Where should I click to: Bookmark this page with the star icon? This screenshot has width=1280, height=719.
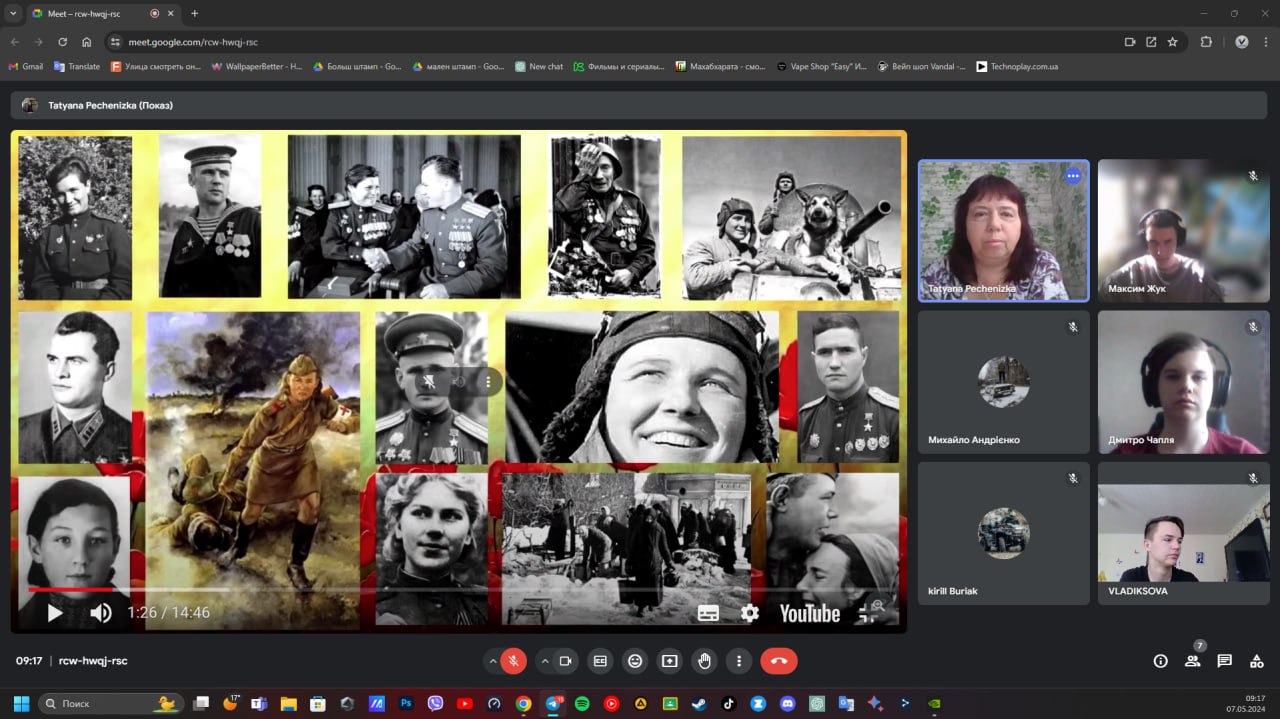(1173, 42)
